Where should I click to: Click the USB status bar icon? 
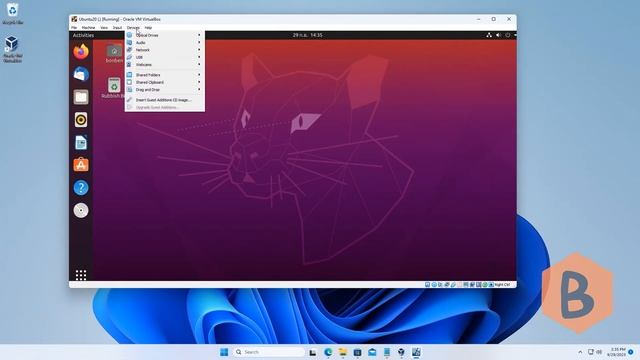pyautogui.click(x=453, y=284)
